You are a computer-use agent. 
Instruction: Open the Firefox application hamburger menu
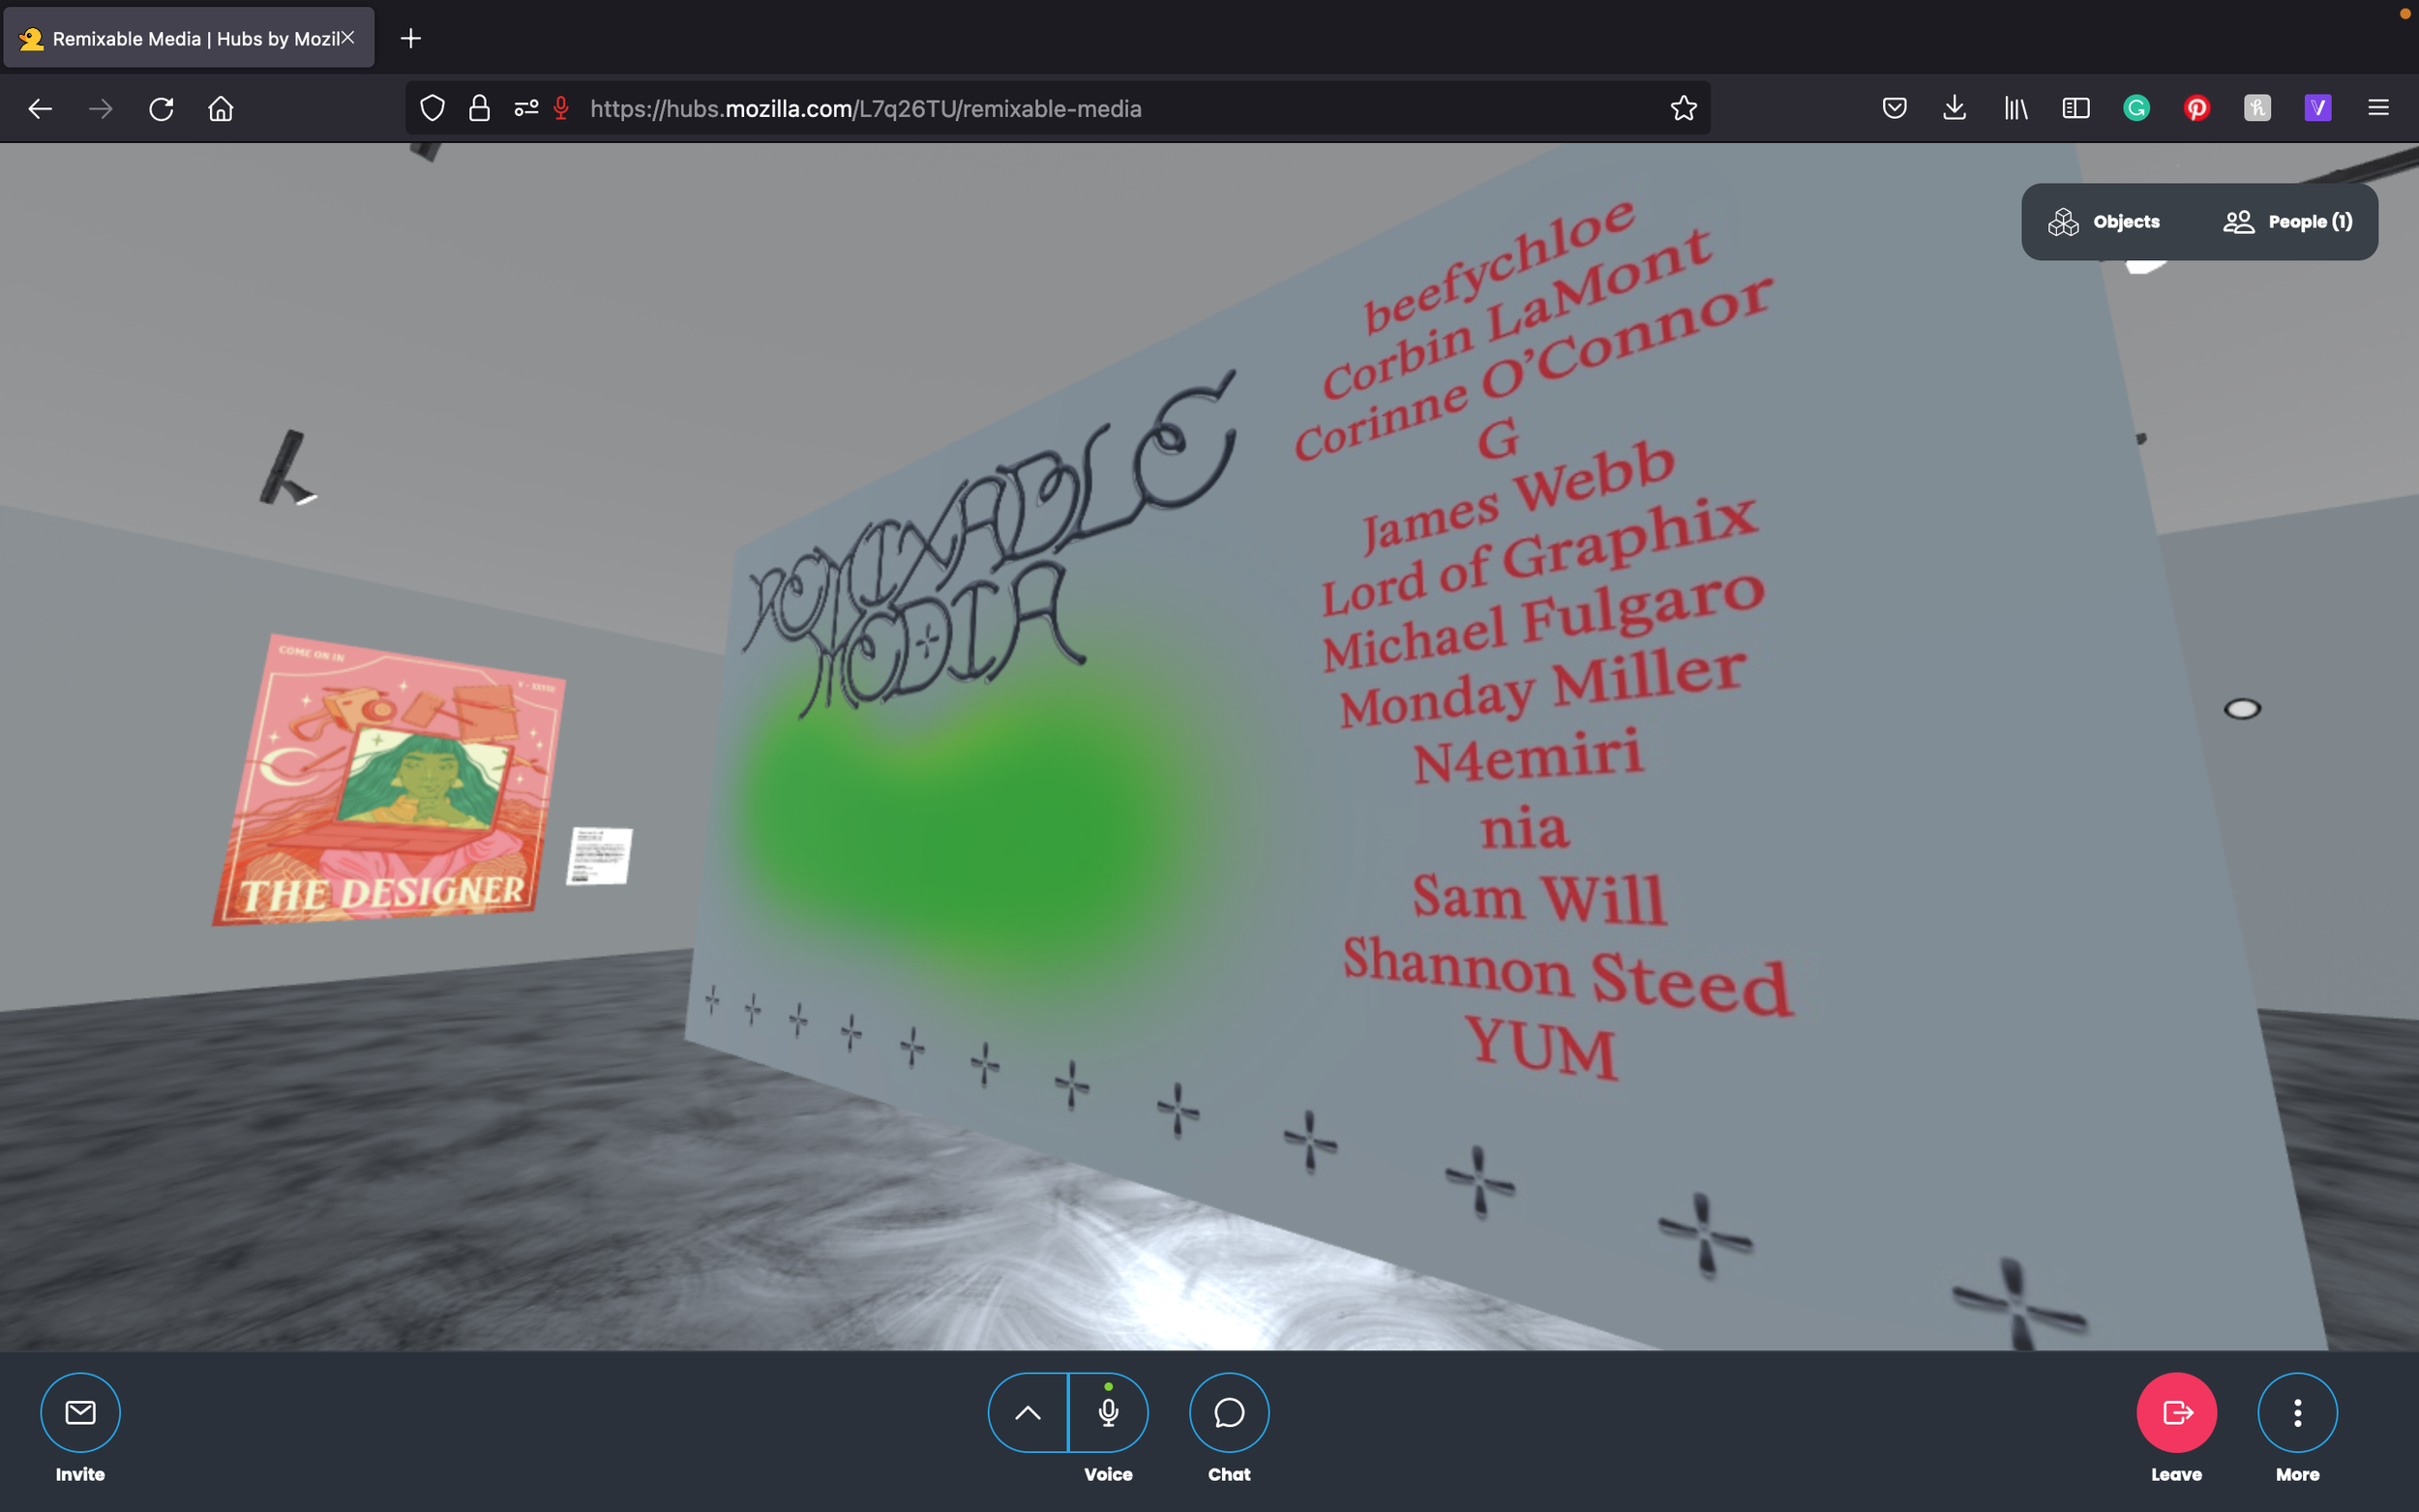2378,108
